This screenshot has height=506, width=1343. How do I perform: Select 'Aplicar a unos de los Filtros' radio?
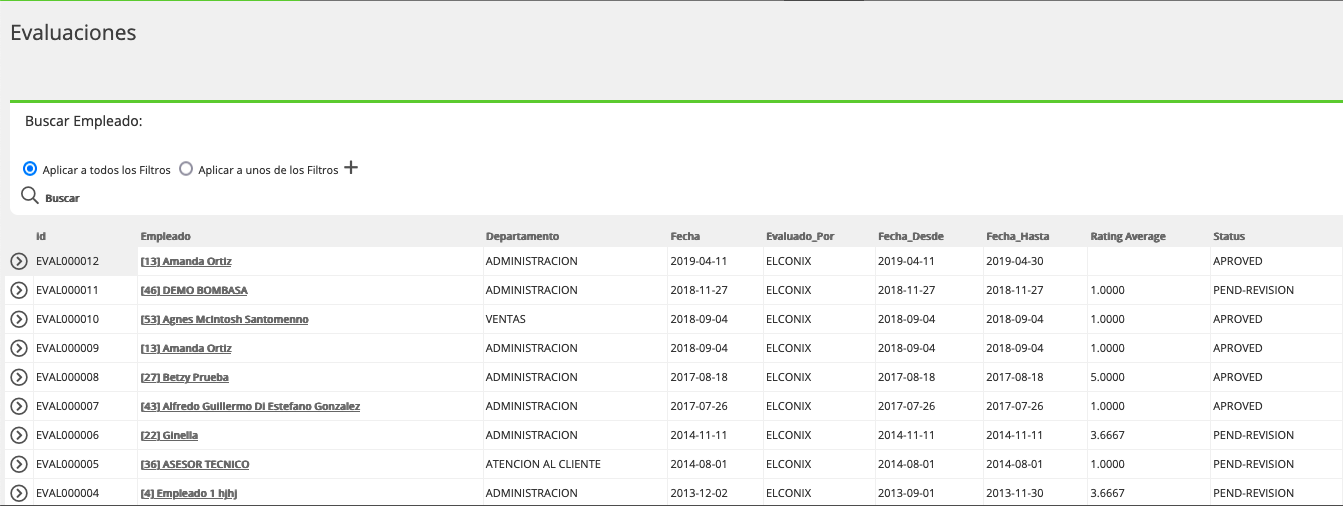186,169
